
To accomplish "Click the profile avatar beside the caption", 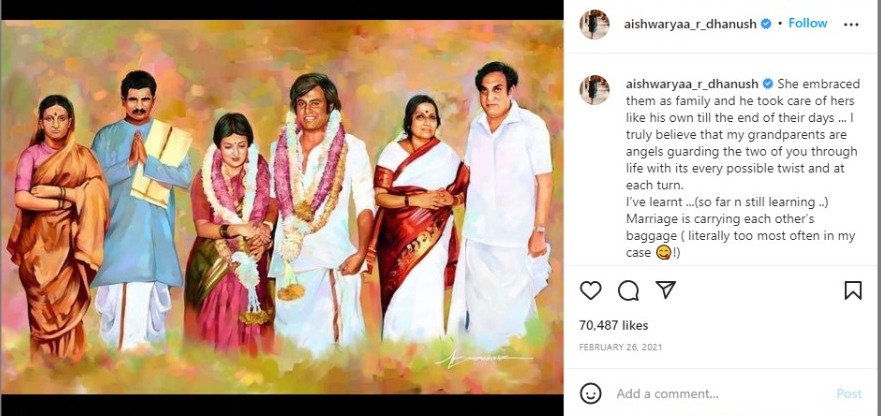I will (x=594, y=90).
